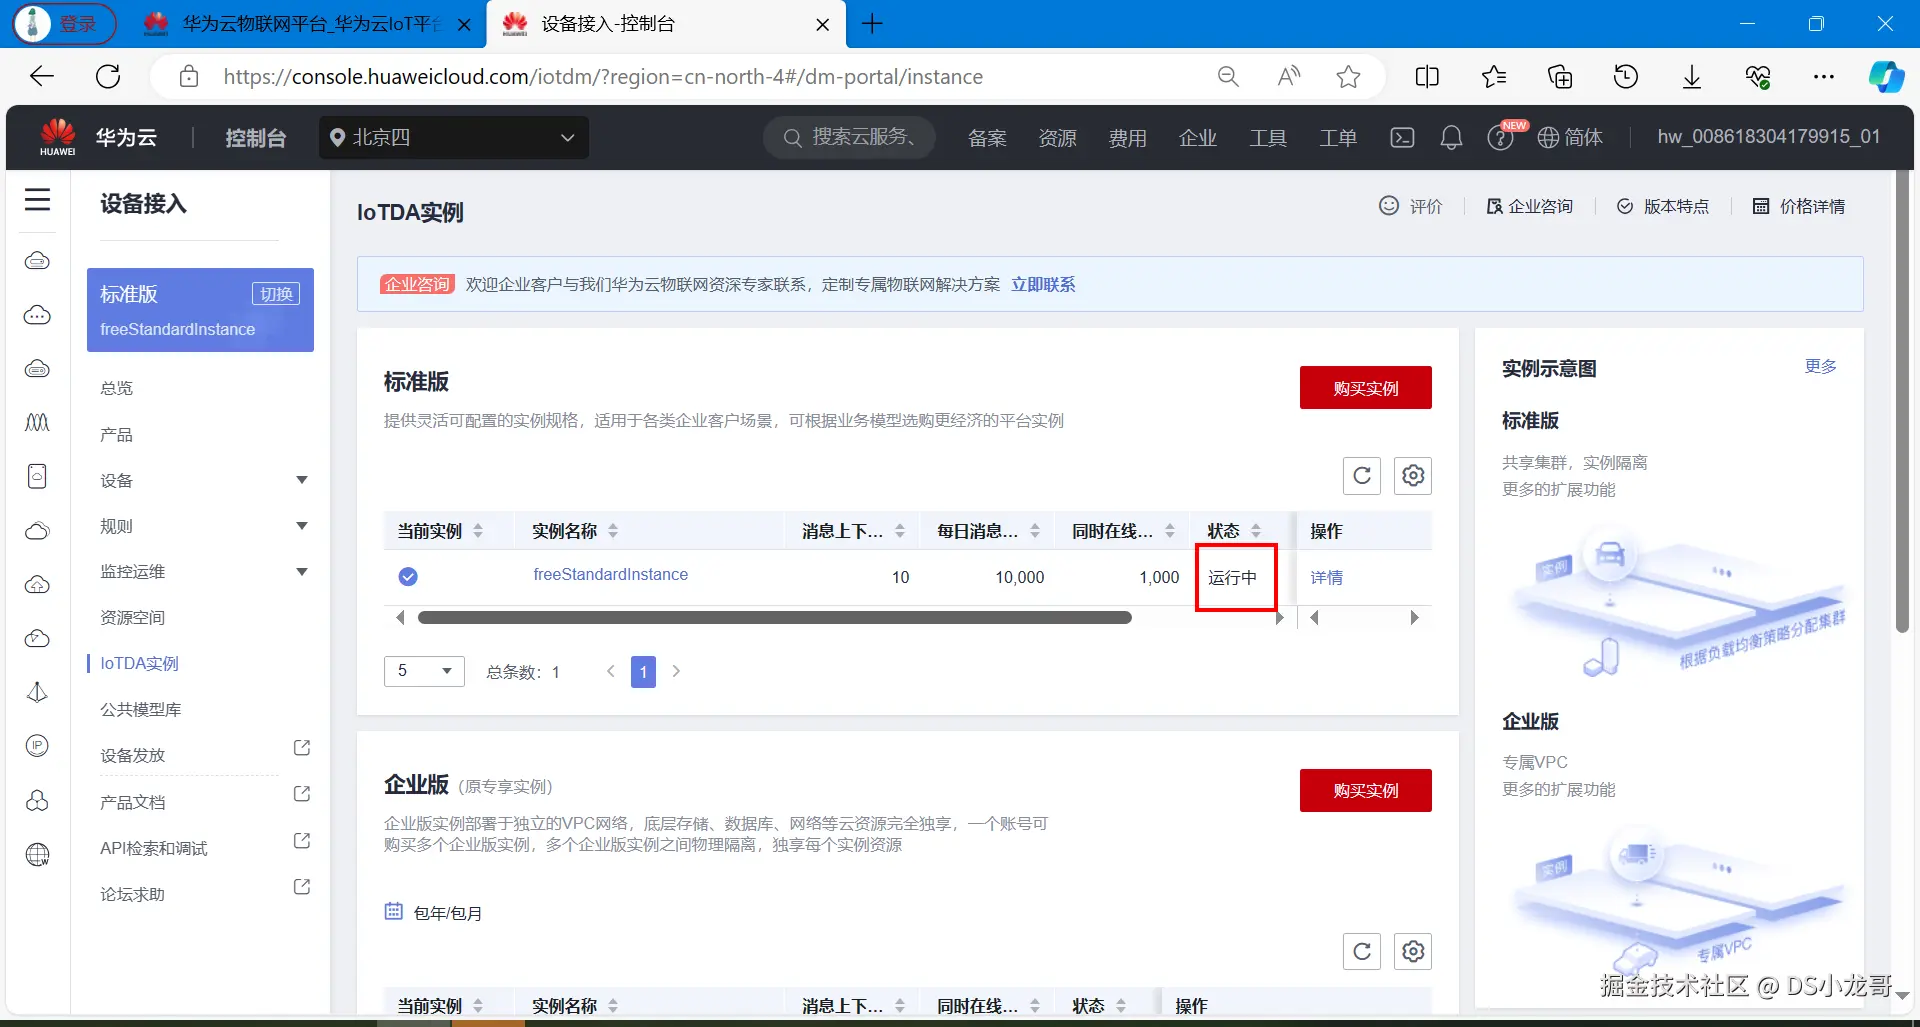The image size is (1920, 1027).
Task: Open the hamburger menu in the sidebar
Action: 38,200
